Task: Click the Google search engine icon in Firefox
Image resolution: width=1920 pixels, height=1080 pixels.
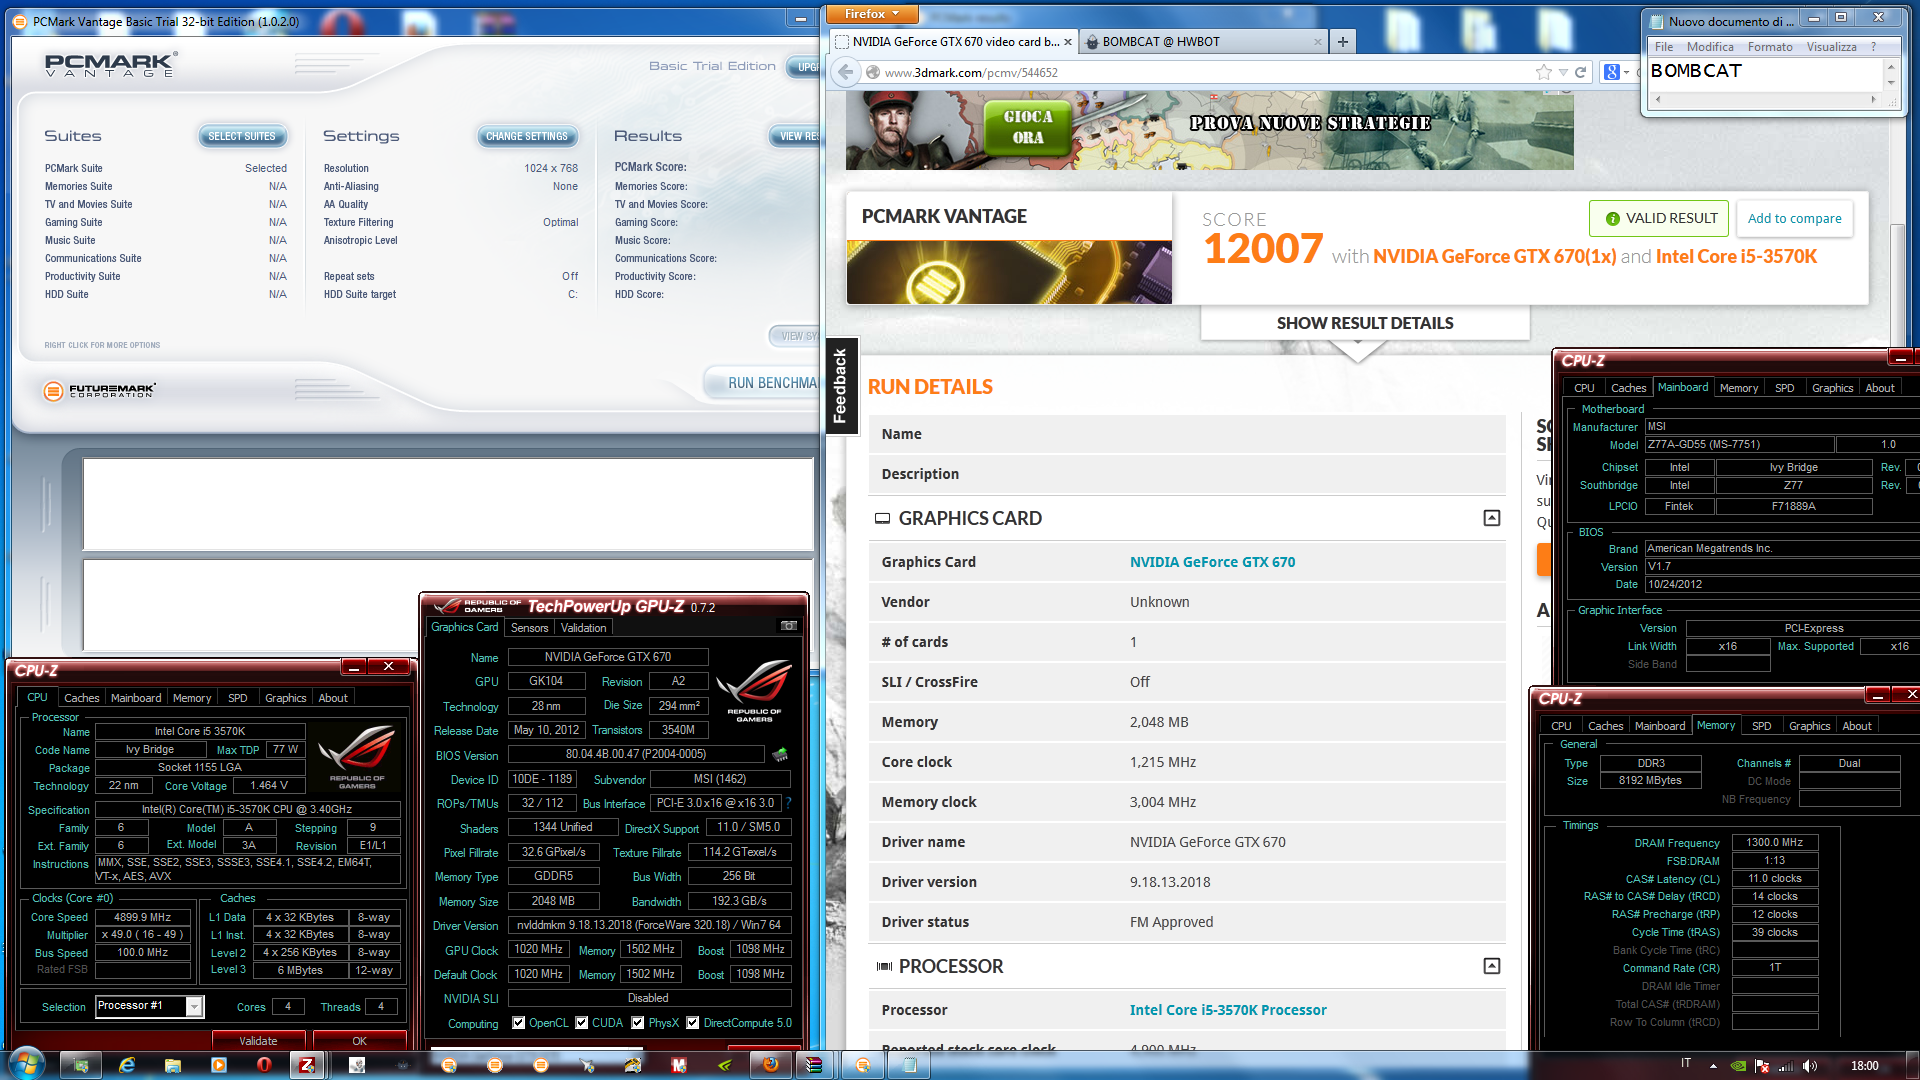Action: (x=1611, y=72)
